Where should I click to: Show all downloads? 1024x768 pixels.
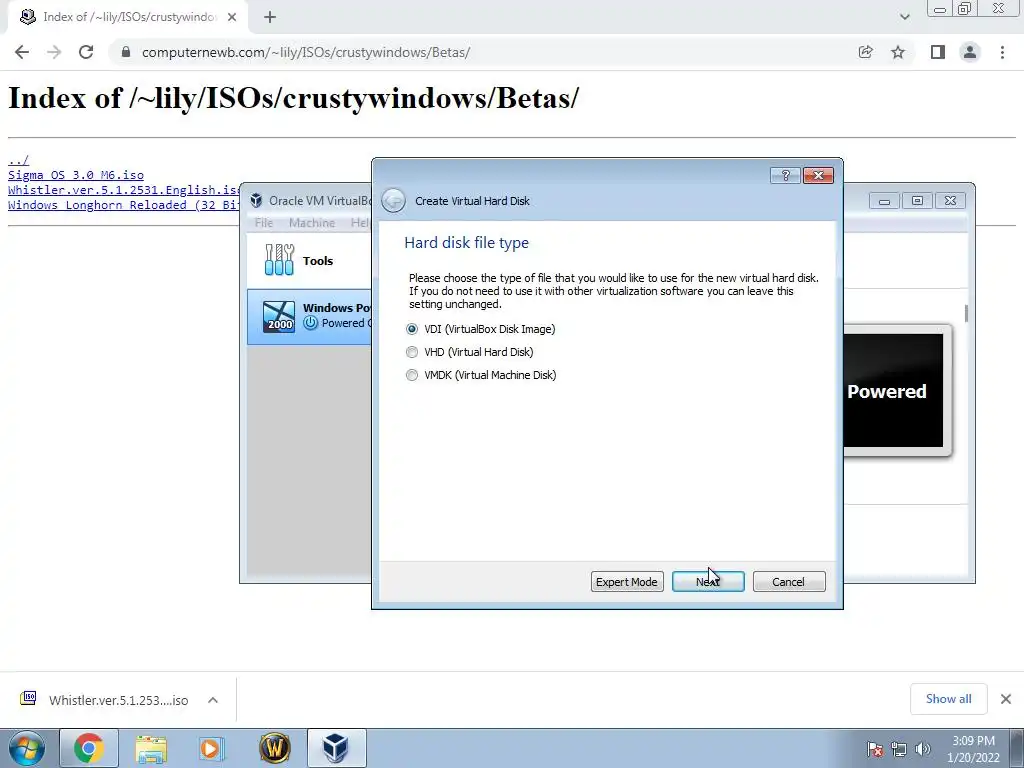tap(948, 699)
